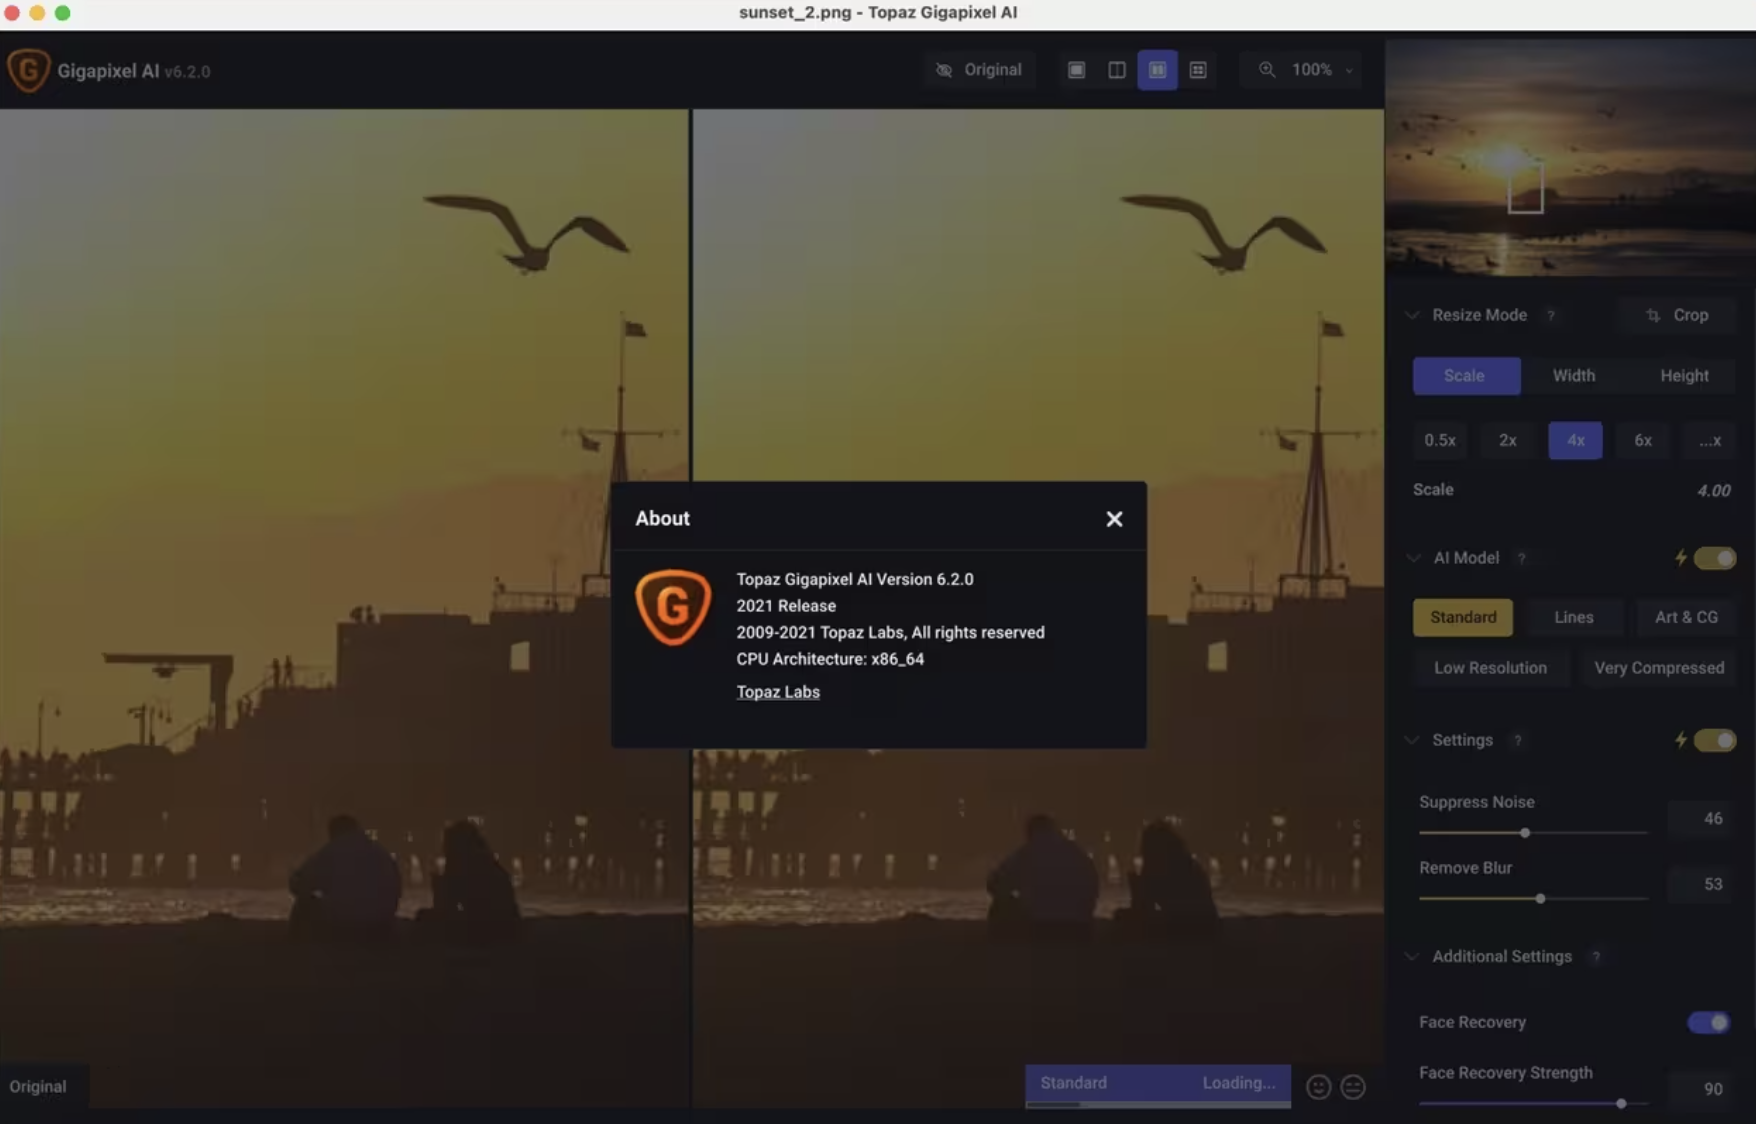The image size is (1756, 1124).
Task: Click the zoom magnifier icon
Action: click(1267, 70)
